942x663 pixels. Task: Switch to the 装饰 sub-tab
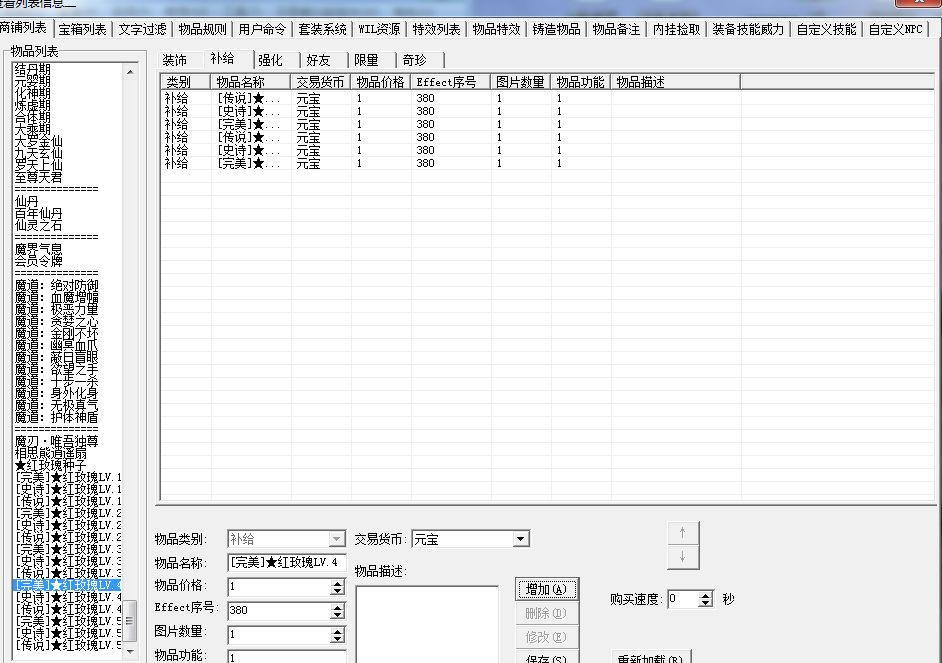tap(178, 59)
